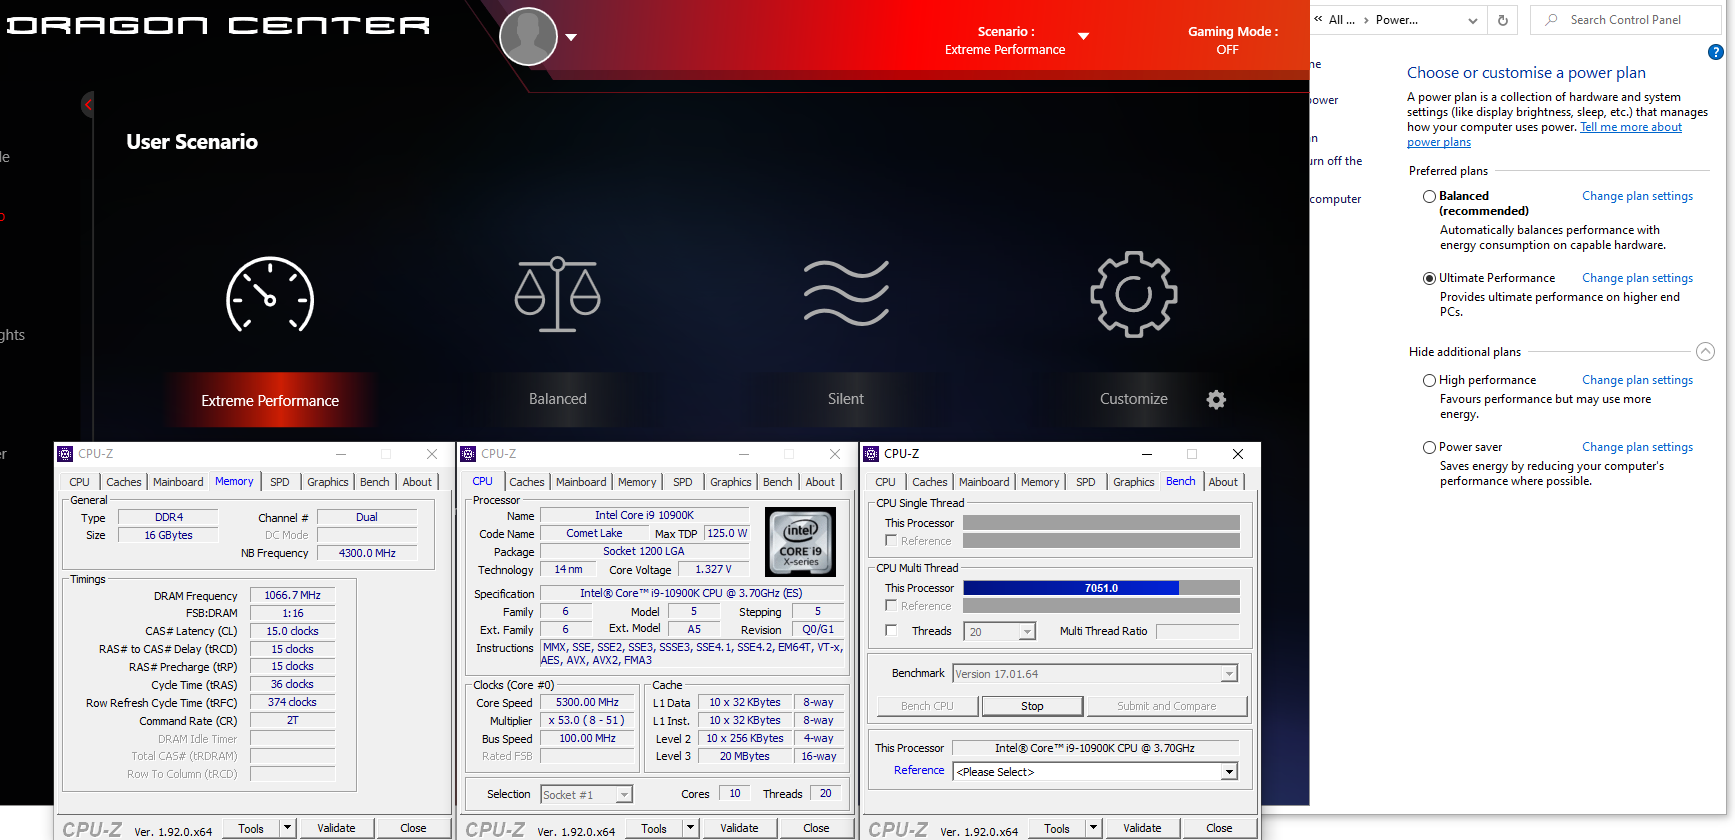Open Bench tab in Memory CPU-Z window
The width and height of the screenshot is (1735, 840).
[375, 482]
